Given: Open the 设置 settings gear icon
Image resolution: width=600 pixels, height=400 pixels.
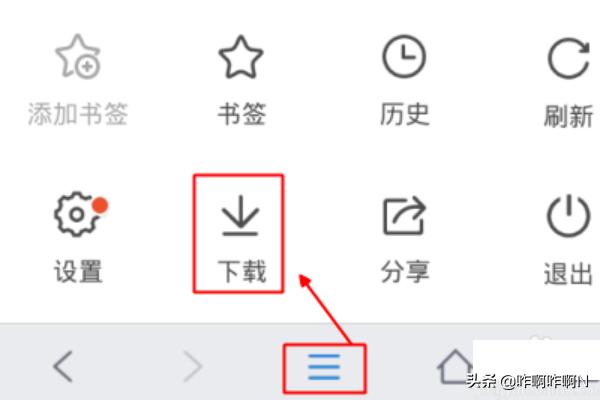Looking at the screenshot, I should (77, 214).
